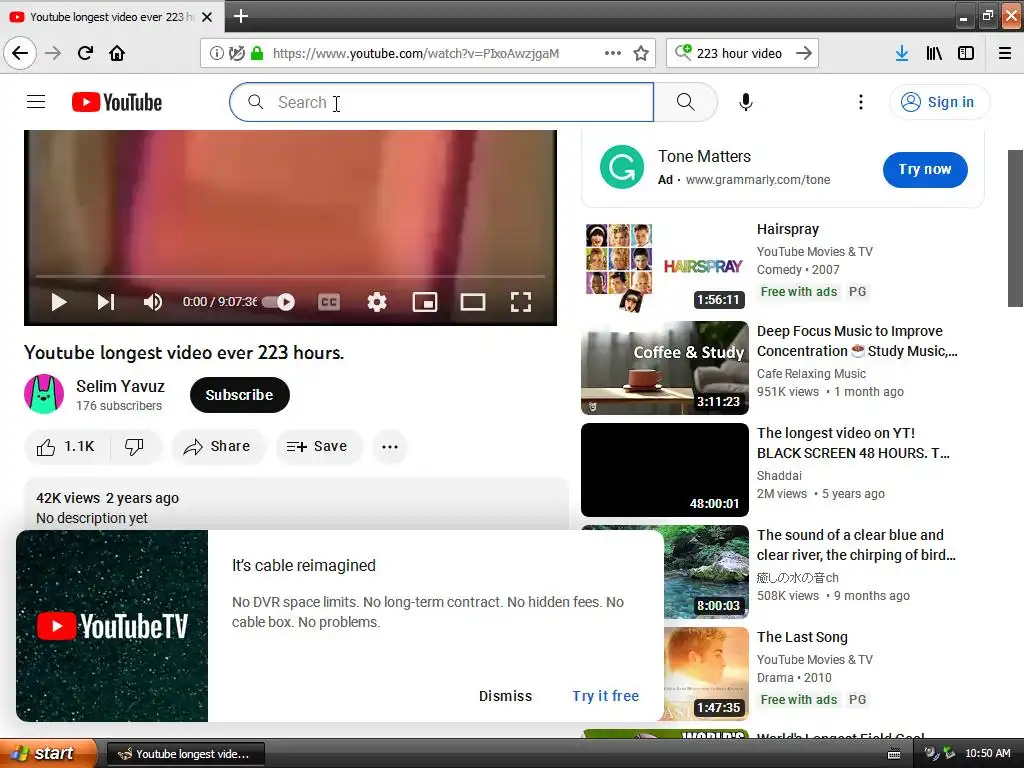Screen dimensions: 1024x768
Task: Open The Last Song movie title
Action: pyautogui.click(x=802, y=637)
